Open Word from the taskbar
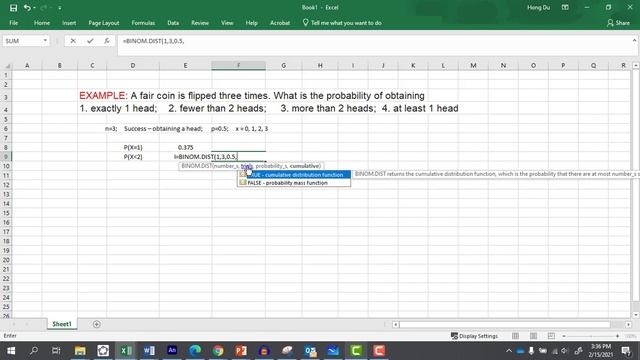The height and width of the screenshot is (360, 640). coord(149,351)
